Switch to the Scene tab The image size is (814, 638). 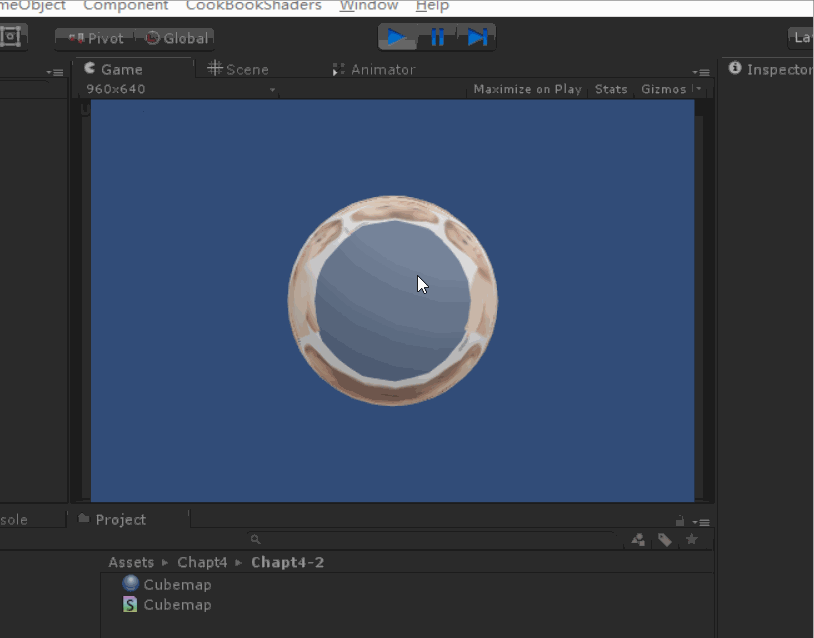(238, 69)
